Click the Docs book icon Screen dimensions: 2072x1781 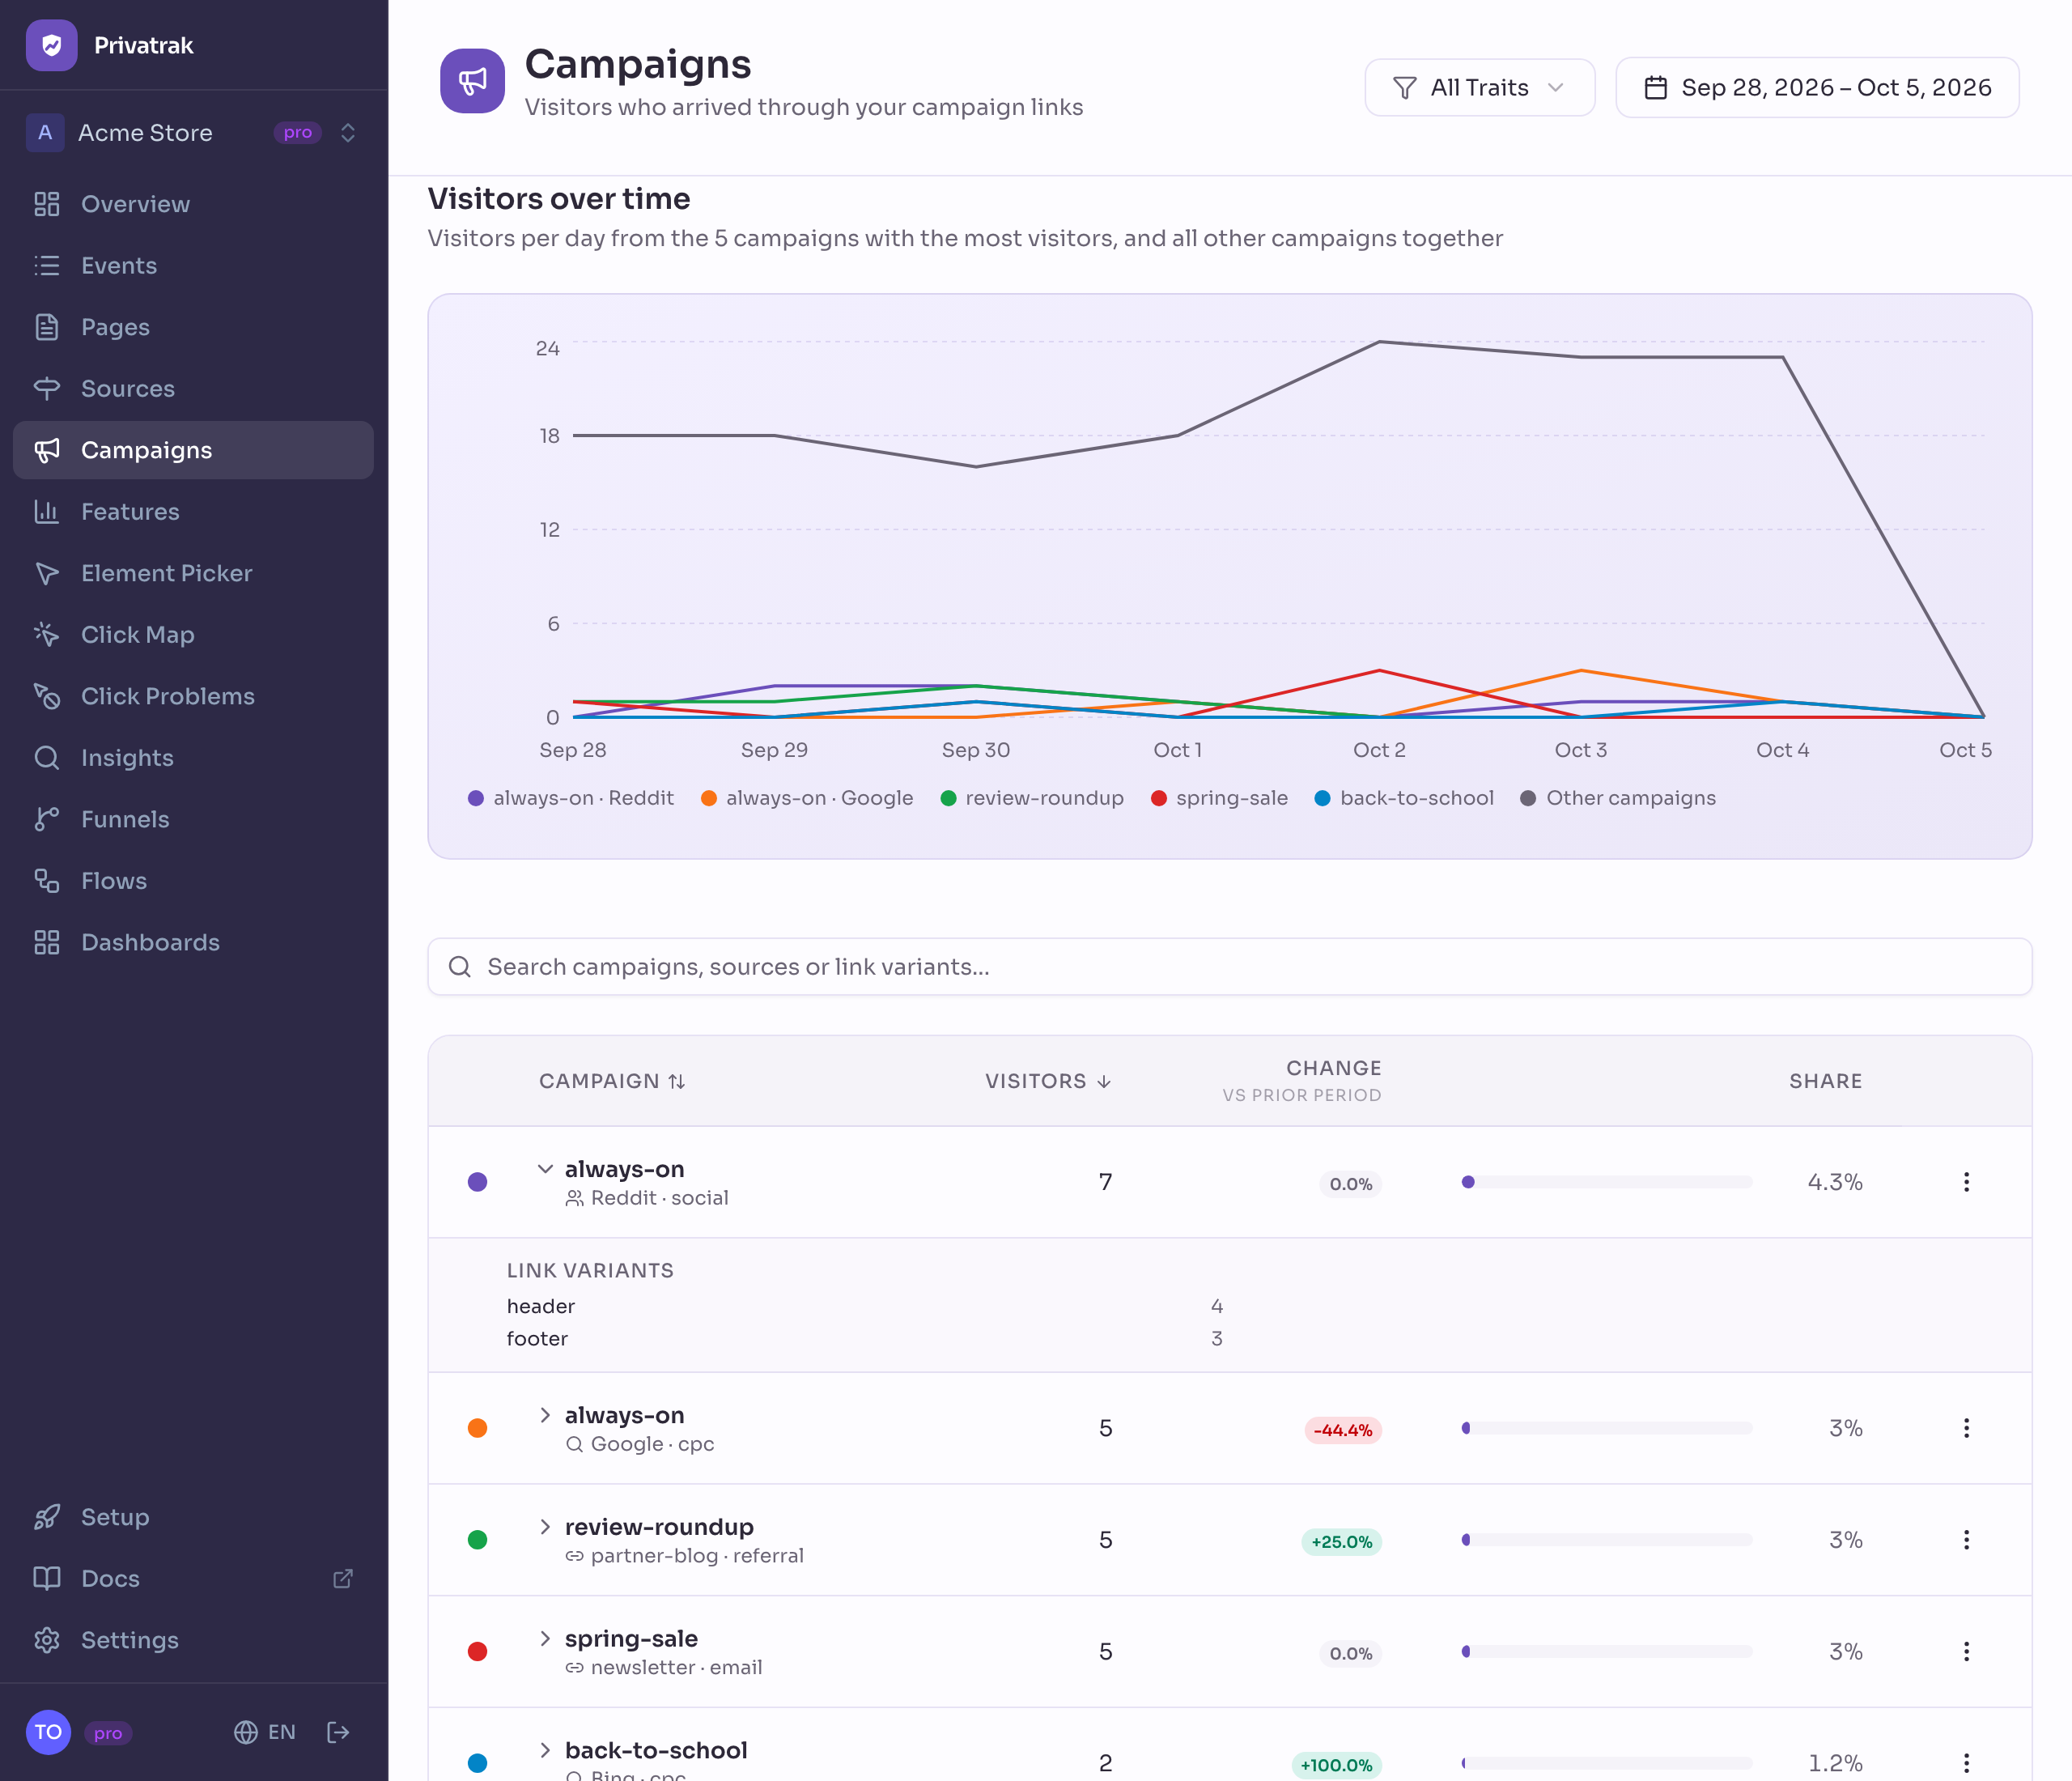point(47,1578)
